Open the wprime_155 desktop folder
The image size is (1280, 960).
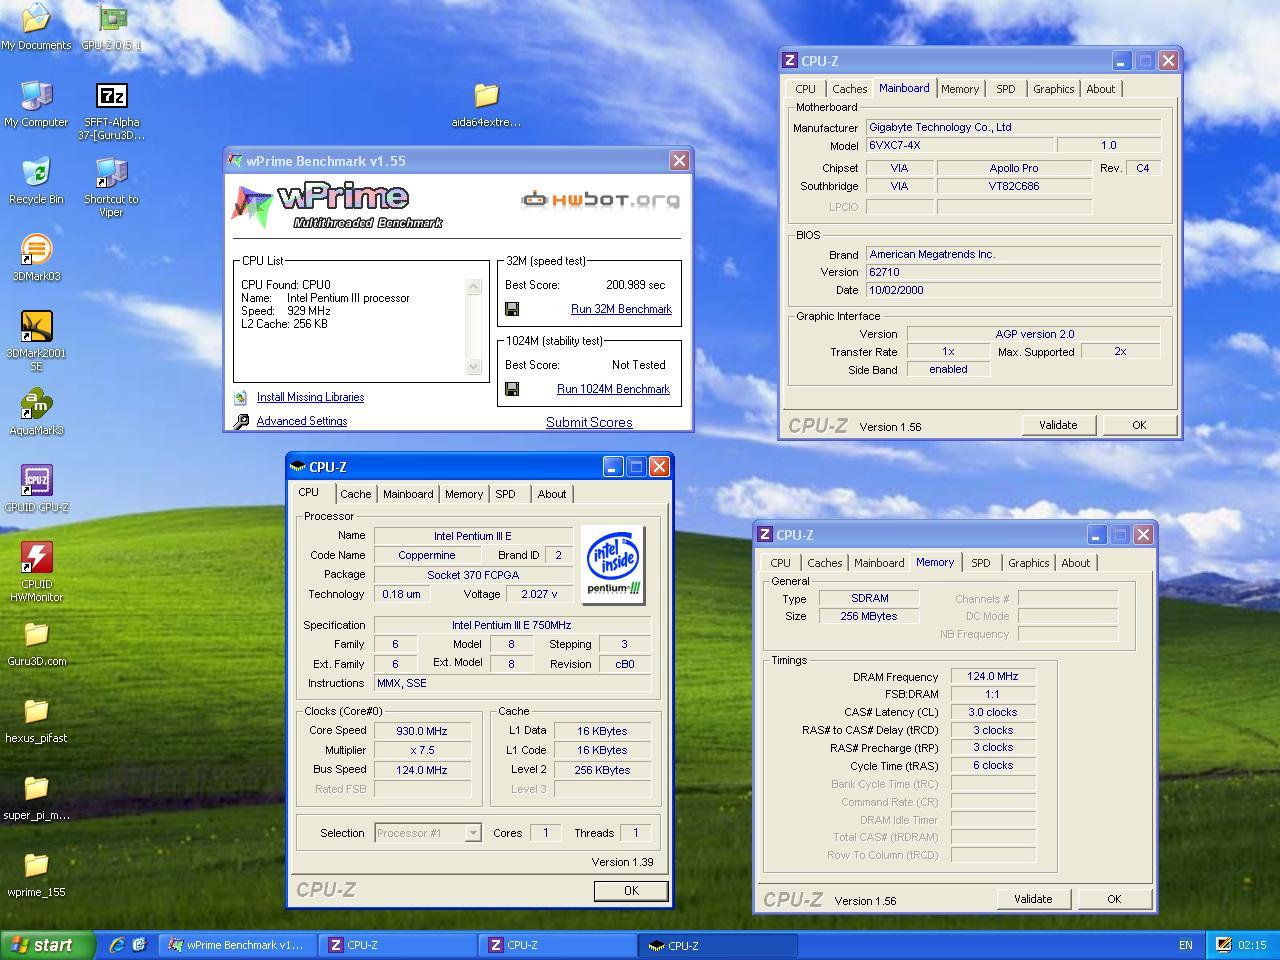coord(36,874)
